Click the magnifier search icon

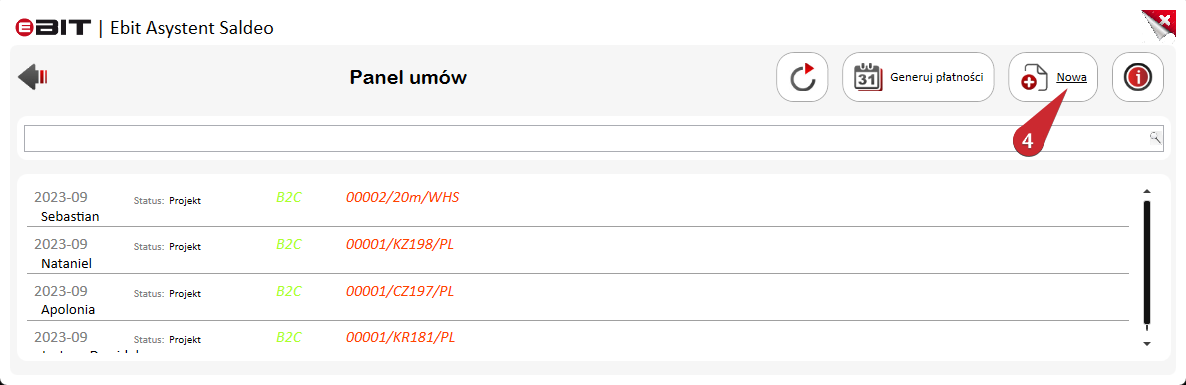[x=1156, y=137]
